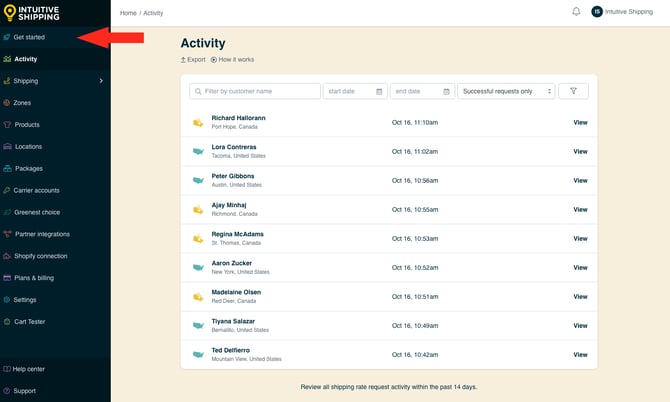View Regina McAdams's request
The width and height of the screenshot is (670, 402).
pyautogui.click(x=580, y=239)
